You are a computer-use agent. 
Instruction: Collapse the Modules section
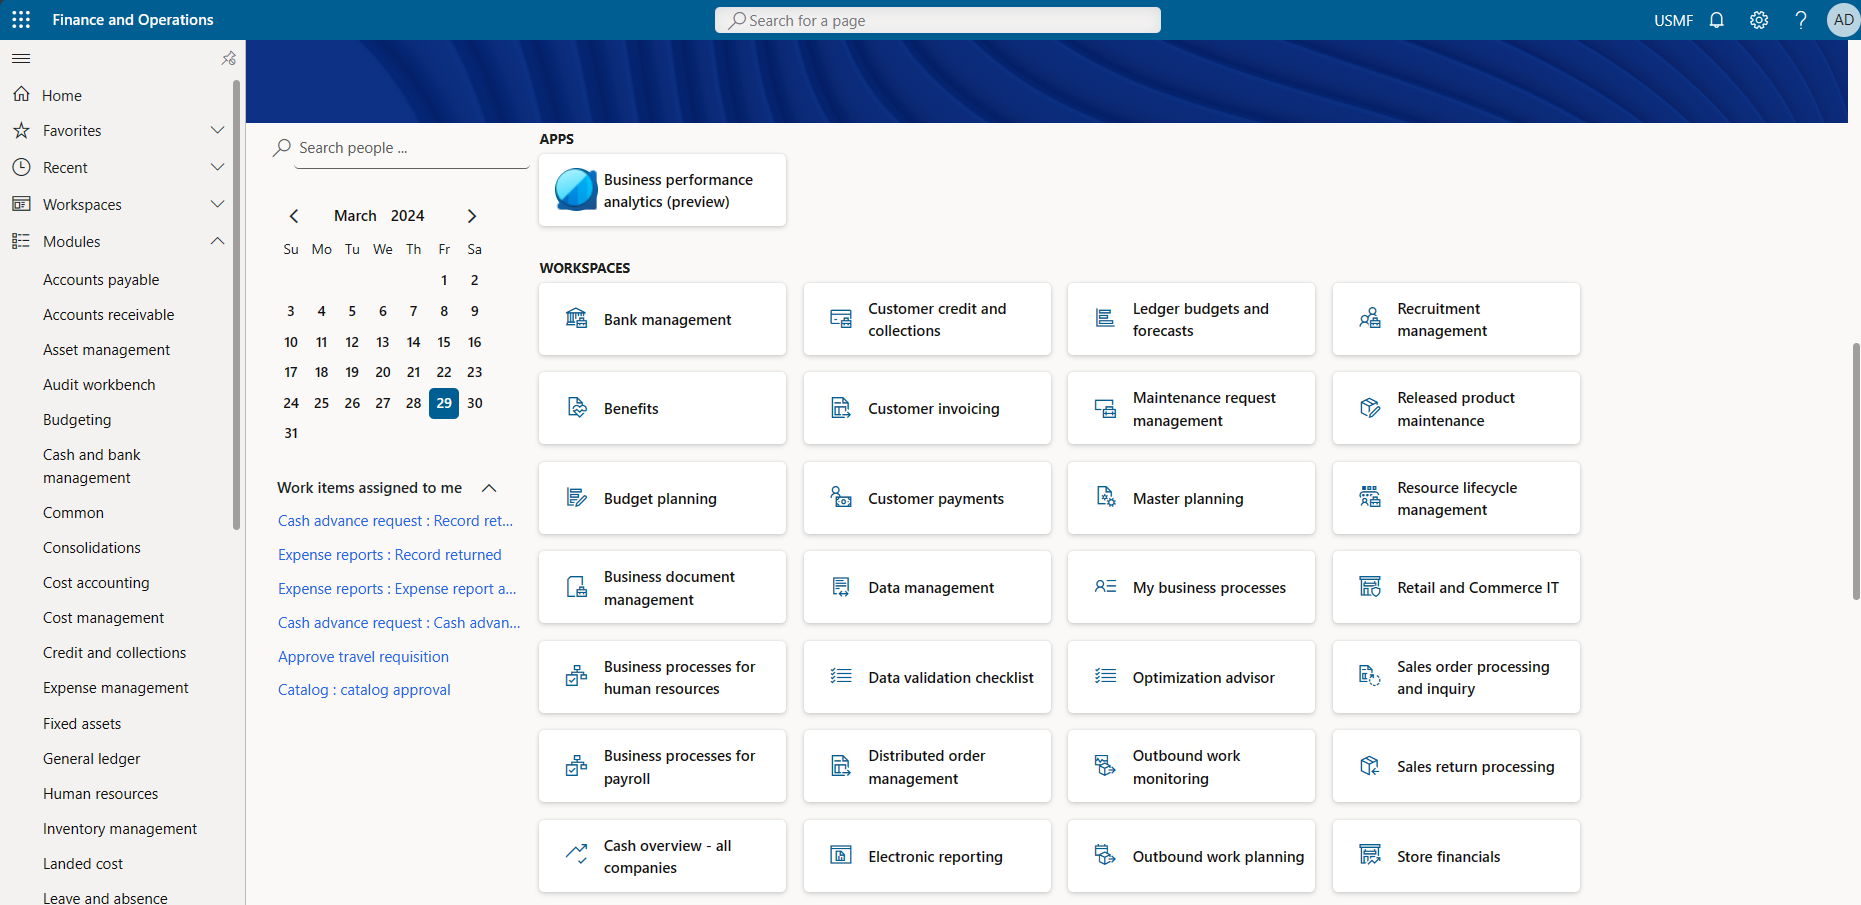217,241
